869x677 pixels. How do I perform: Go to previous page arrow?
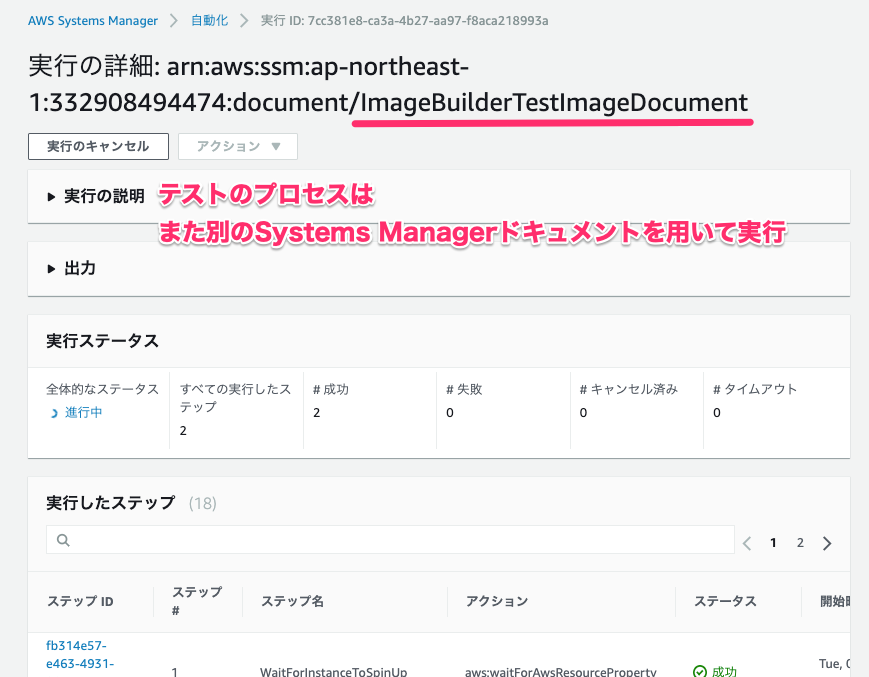point(747,543)
